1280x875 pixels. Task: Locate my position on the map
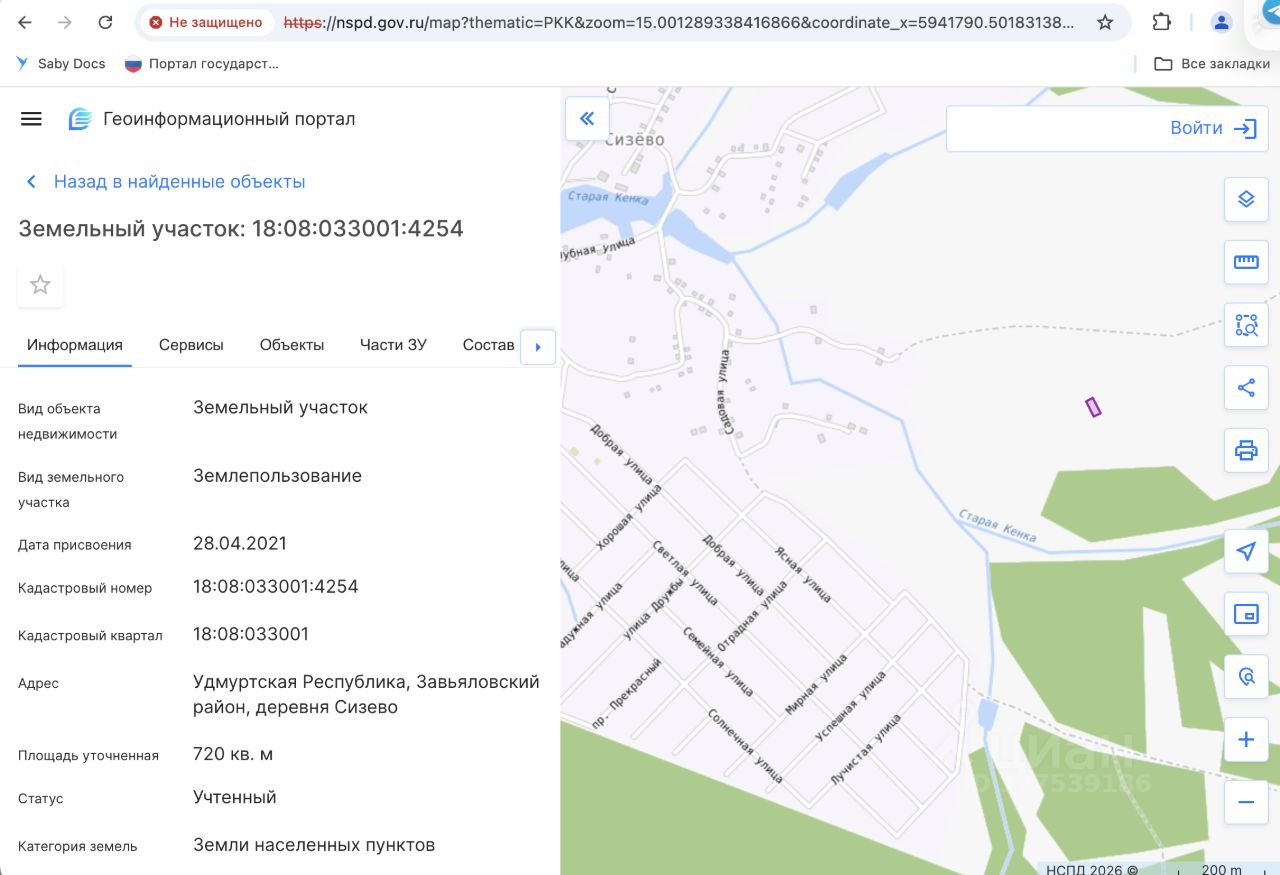(1246, 551)
